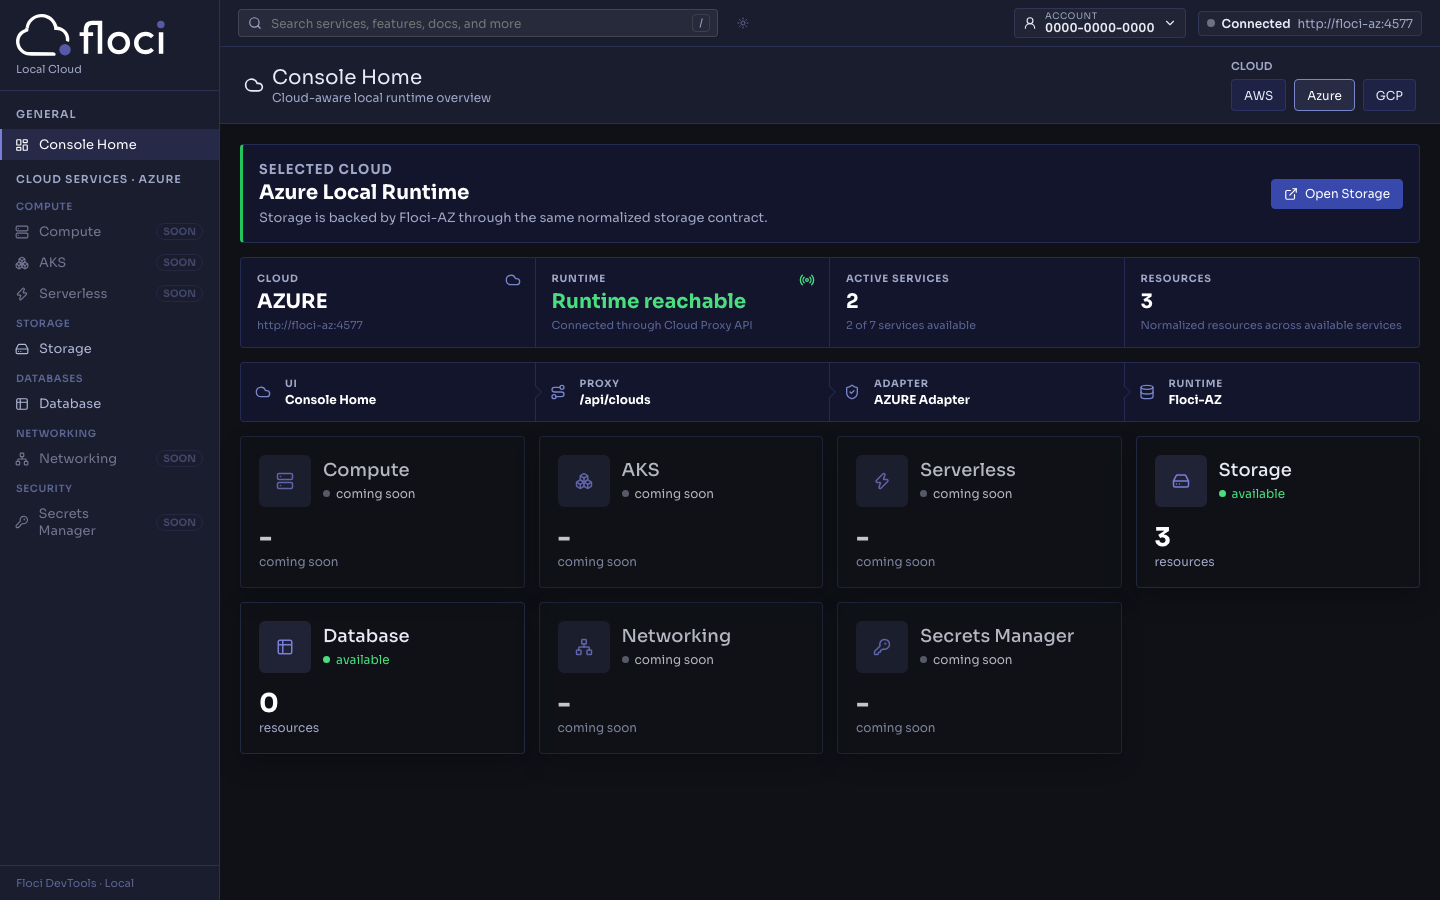Select Secrets Manager in the sidebar
The height and width of the screenshot is (900, 1440).
[110, 522]
